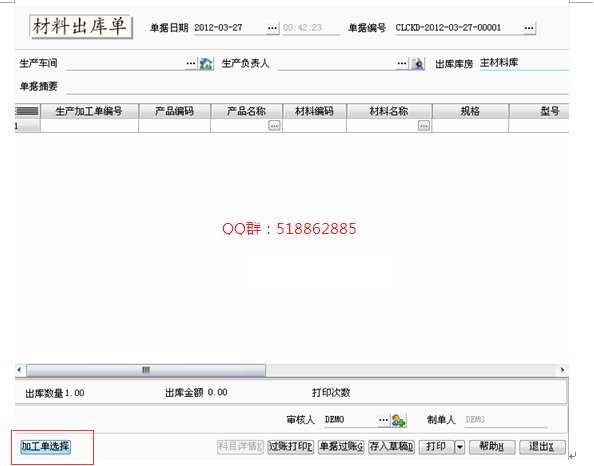Click the 出库数量 1.00 summary text
This screenshot has height=466, width=594.
click(55, 394)
